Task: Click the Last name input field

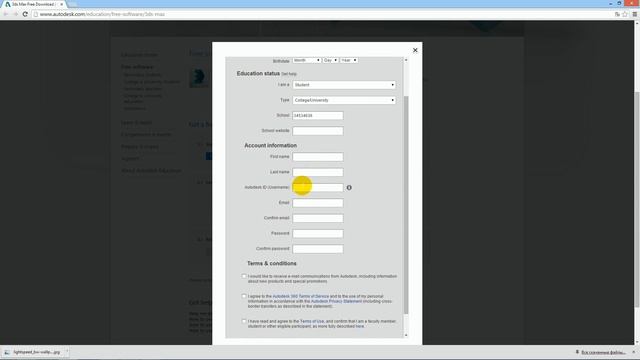Action: point(318,172)
